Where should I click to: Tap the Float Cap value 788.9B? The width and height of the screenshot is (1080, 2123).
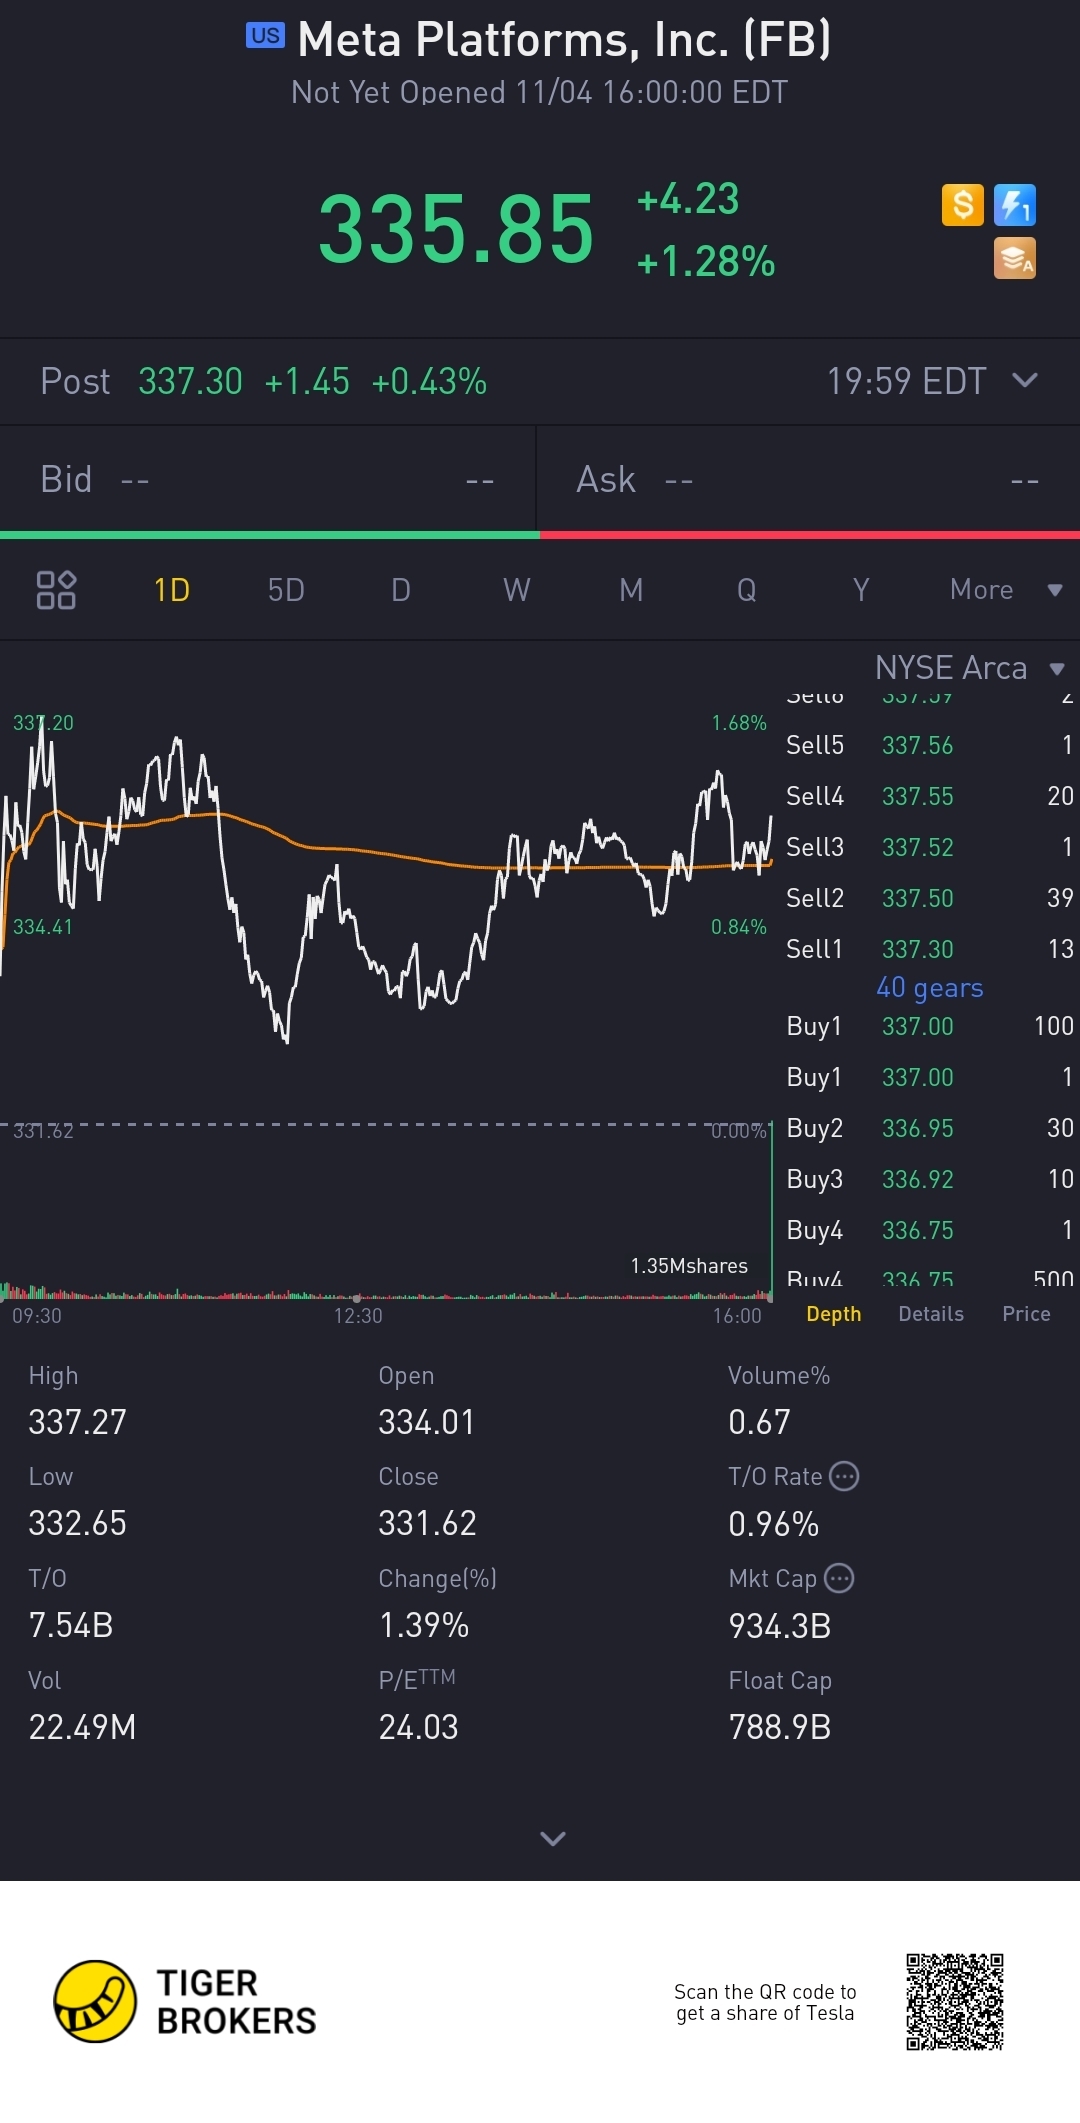coord(780,1727)
